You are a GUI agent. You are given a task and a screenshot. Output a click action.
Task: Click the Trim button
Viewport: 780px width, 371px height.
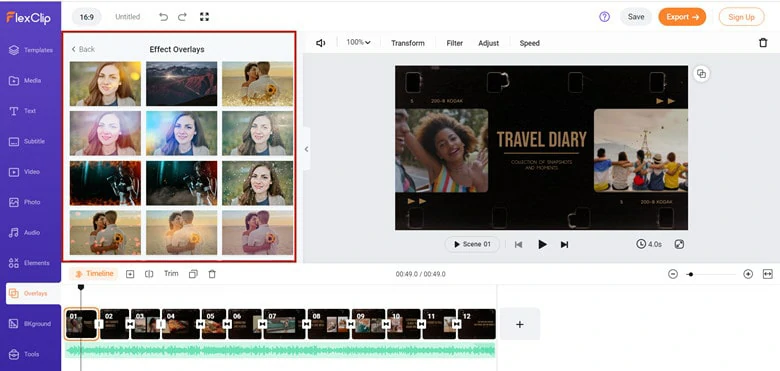[x=171, y=274]
